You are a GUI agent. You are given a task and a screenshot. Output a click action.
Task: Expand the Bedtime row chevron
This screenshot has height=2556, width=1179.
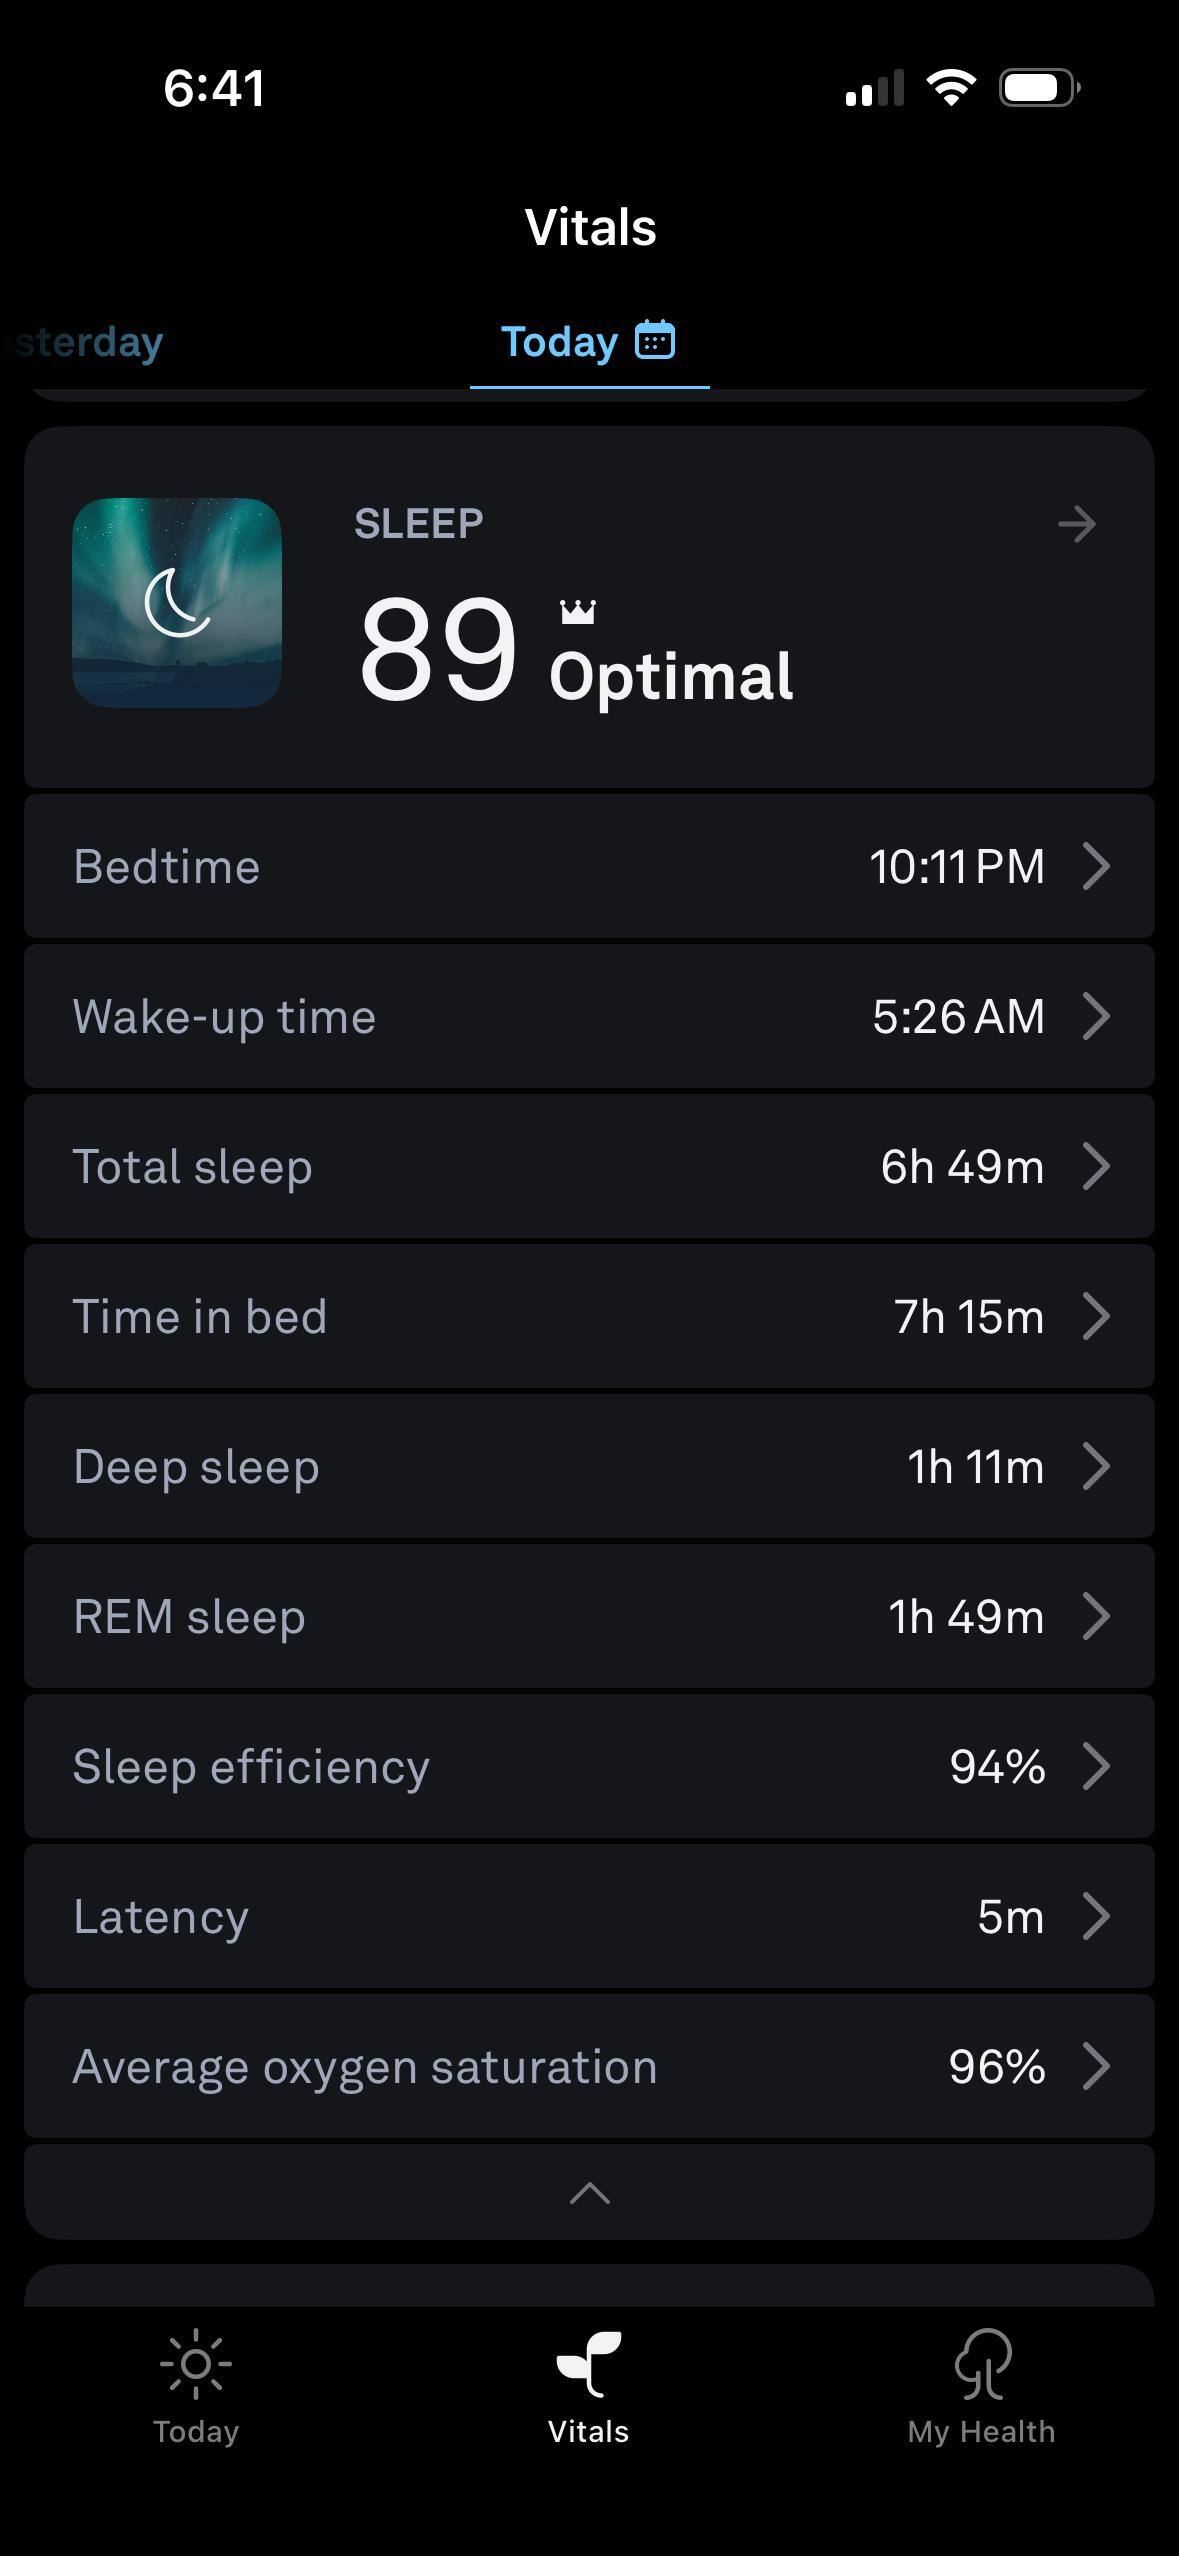[x=1096, y=866]
